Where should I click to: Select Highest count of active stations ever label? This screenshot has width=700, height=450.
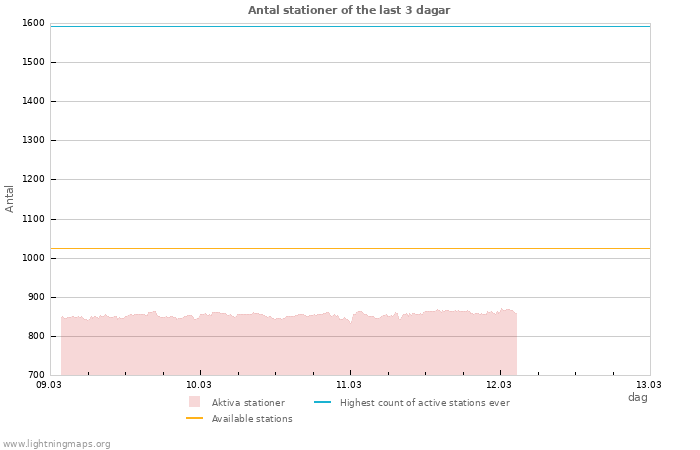(424, 403)
